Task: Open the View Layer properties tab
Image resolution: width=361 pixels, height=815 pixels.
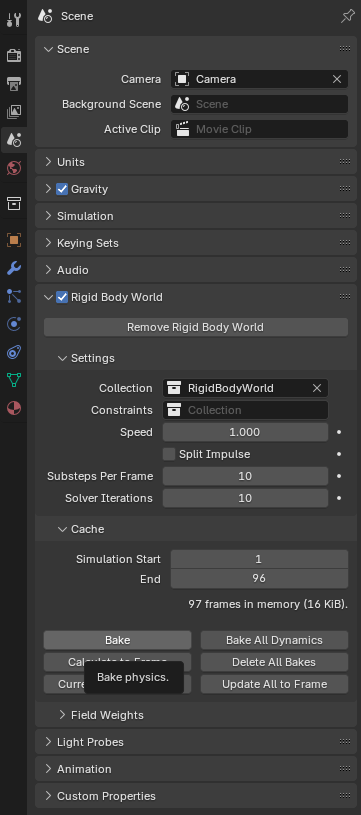Action: pos(14,111)
